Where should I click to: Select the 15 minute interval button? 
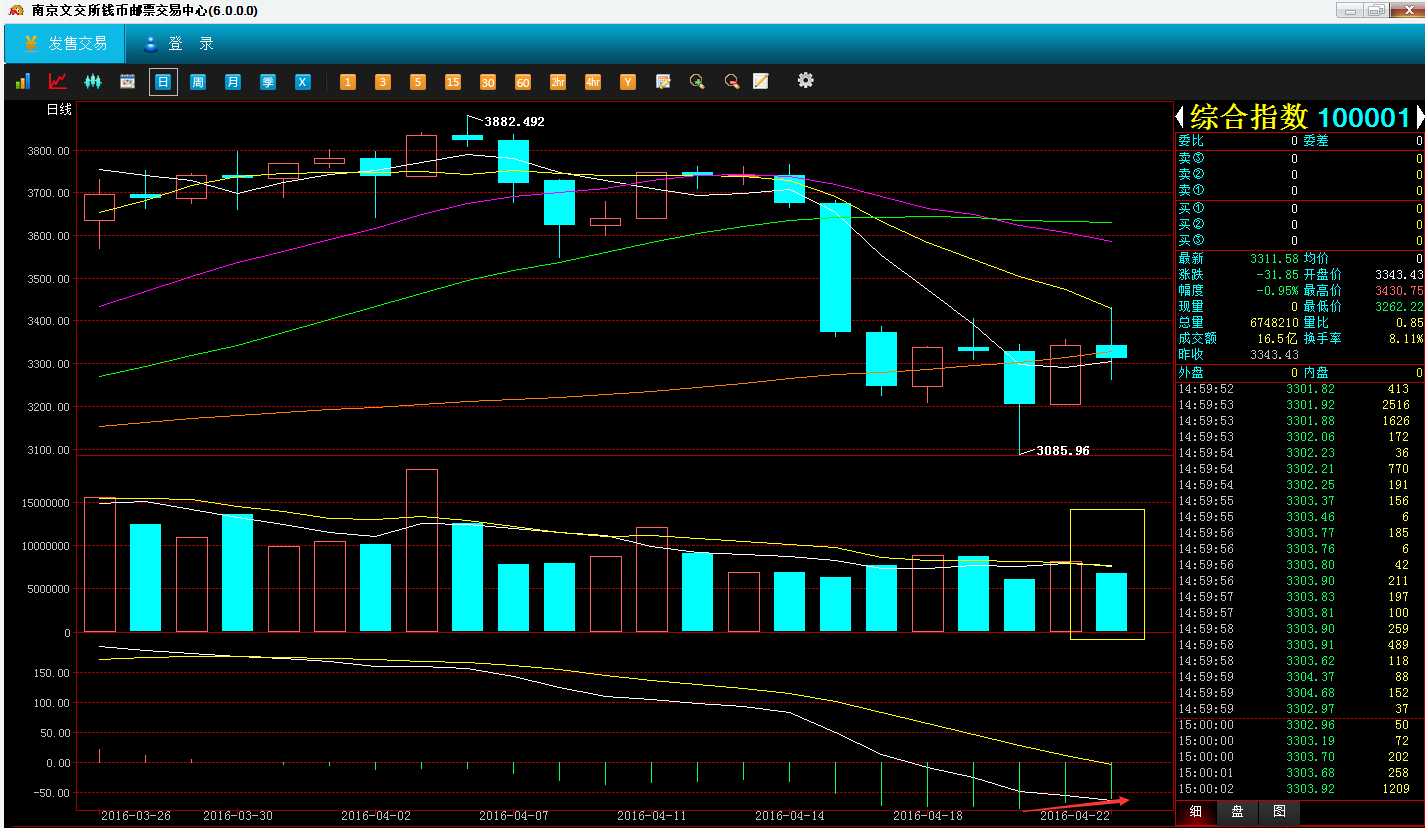[453, 82]
